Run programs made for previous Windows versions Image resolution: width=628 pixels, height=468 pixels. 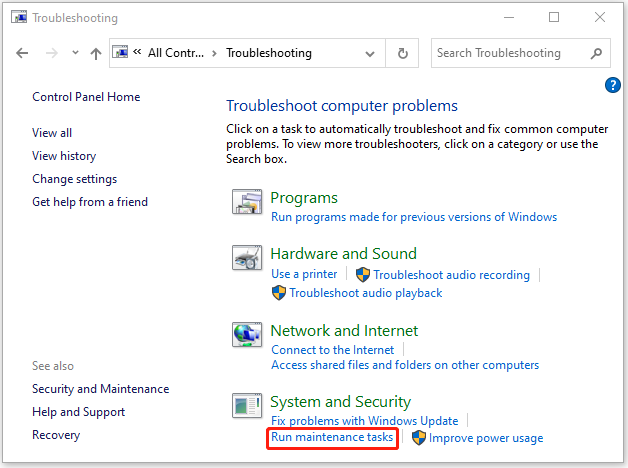414,217
